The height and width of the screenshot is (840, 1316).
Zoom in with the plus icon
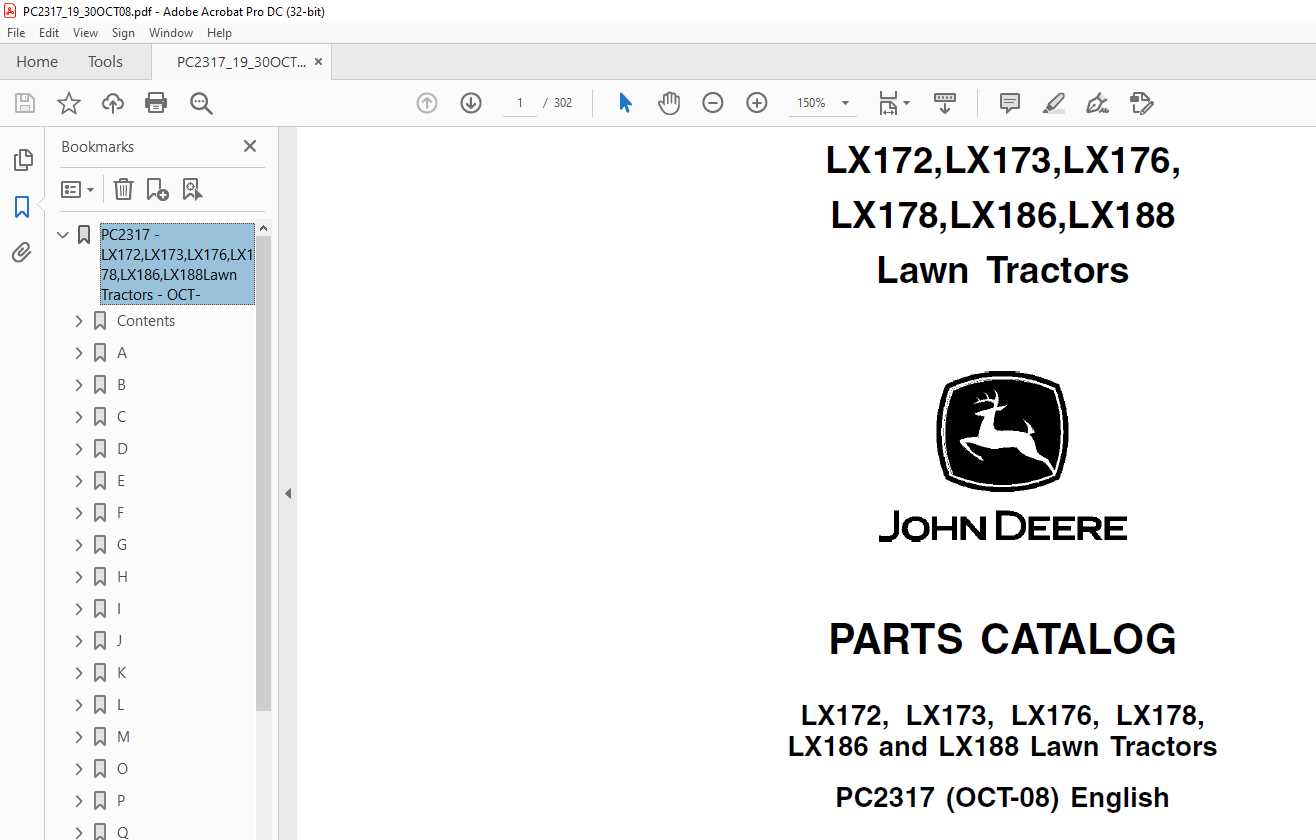click(x=757, y=103)
